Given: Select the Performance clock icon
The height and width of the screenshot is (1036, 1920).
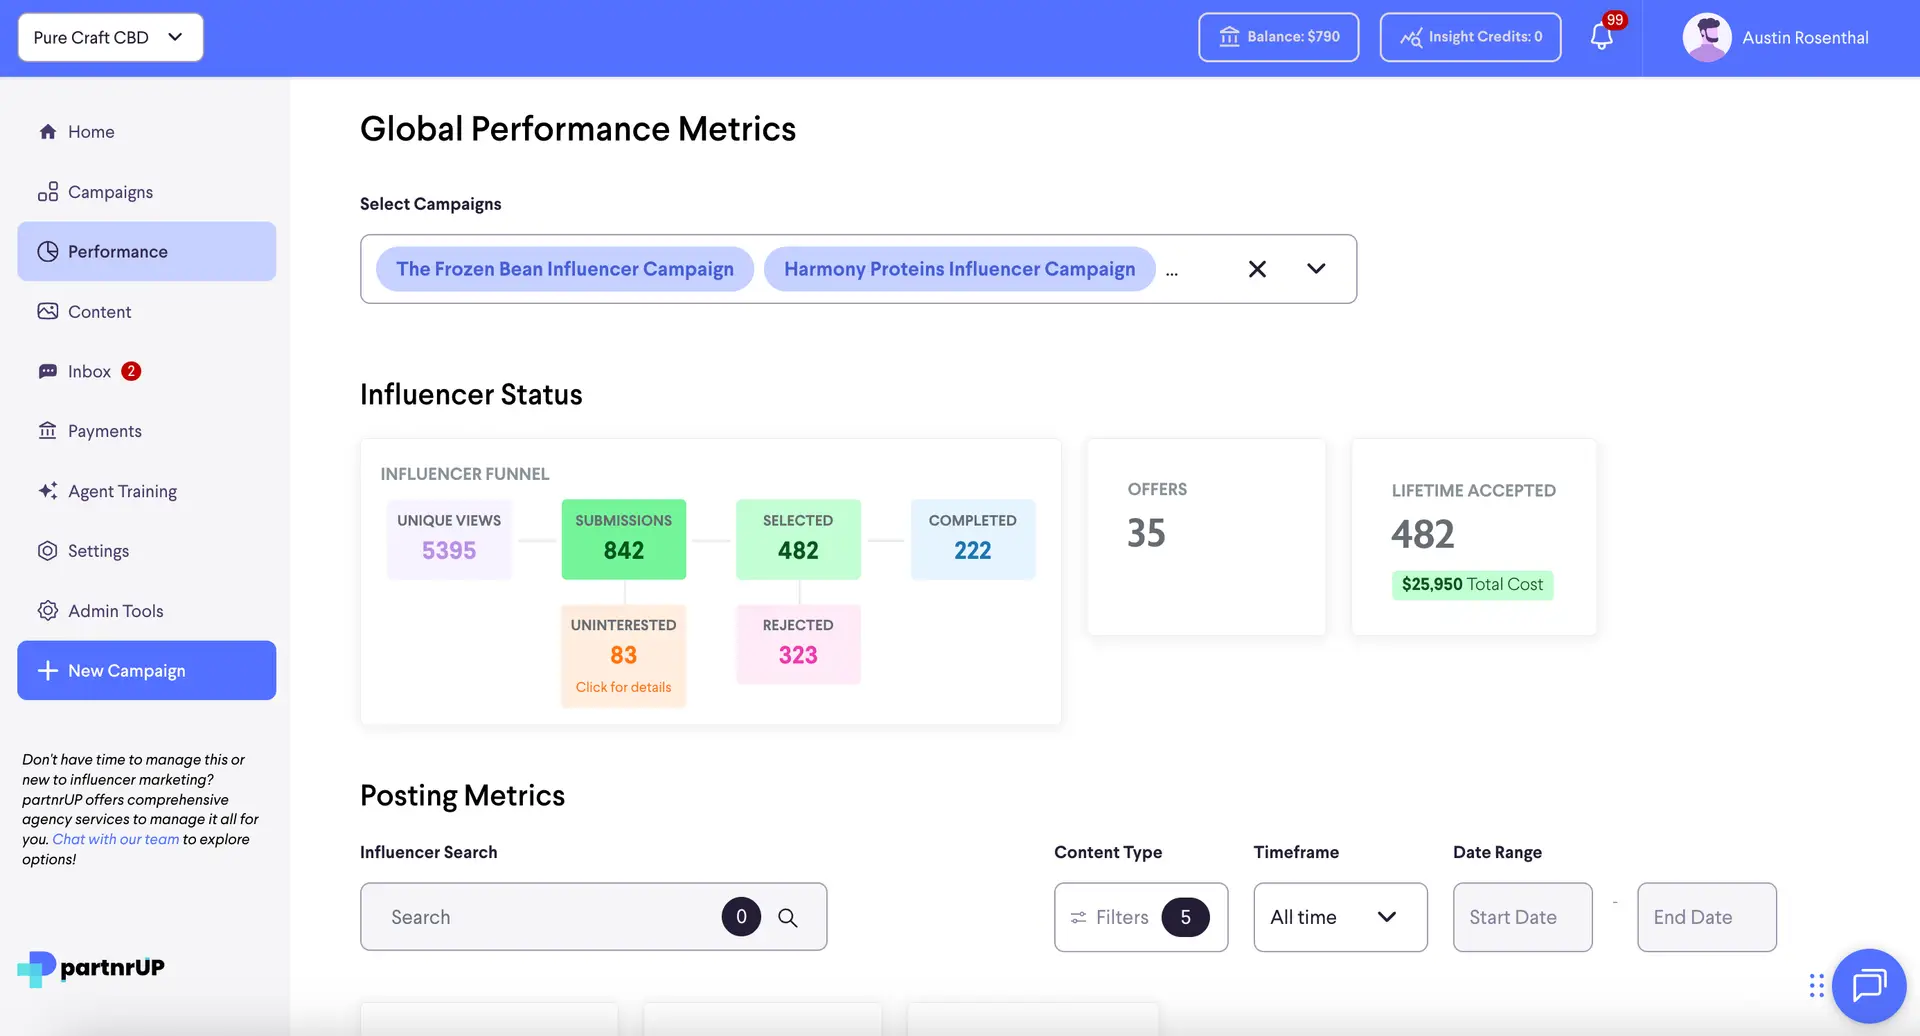Looking at the screenshot, I should pyautogui.click(x=48, y=251).
